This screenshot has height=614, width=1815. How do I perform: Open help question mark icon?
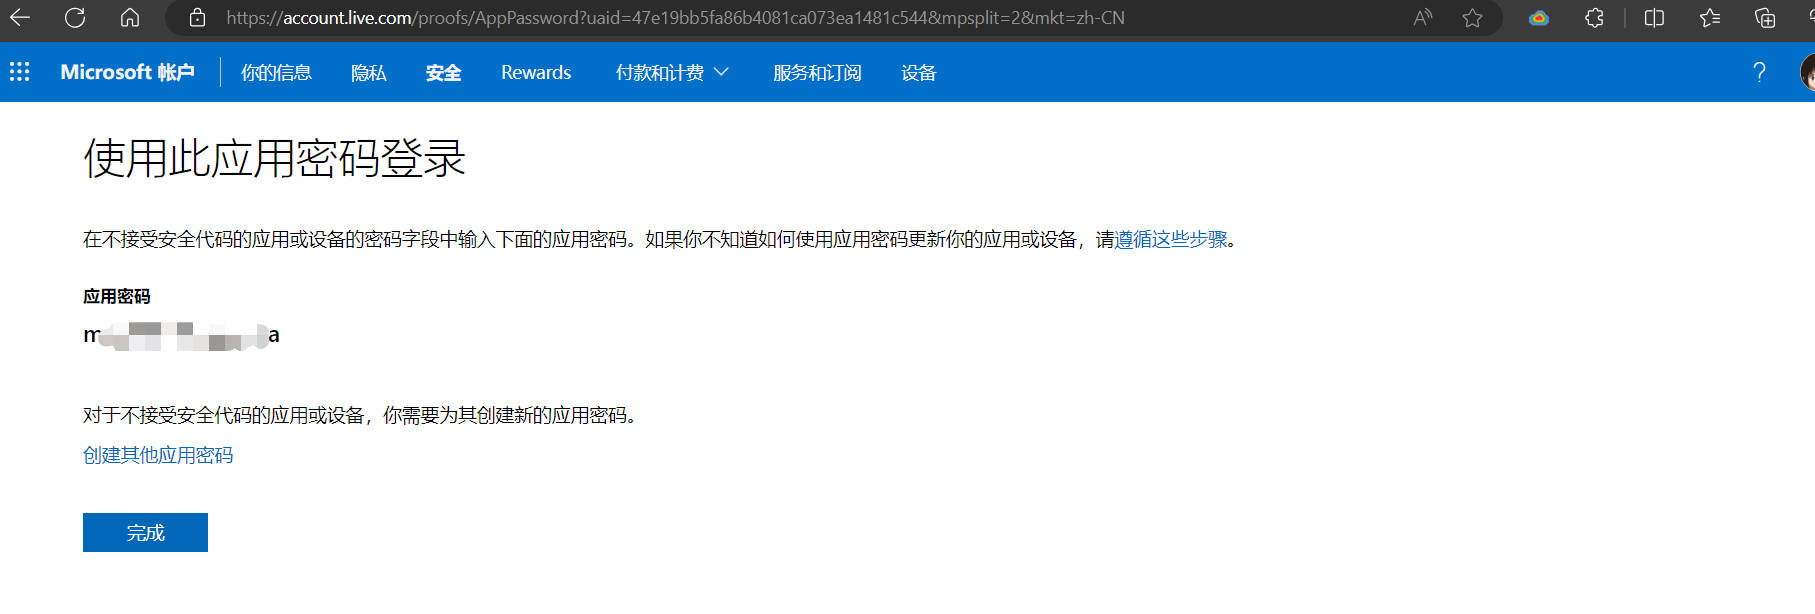(1759, 72)
